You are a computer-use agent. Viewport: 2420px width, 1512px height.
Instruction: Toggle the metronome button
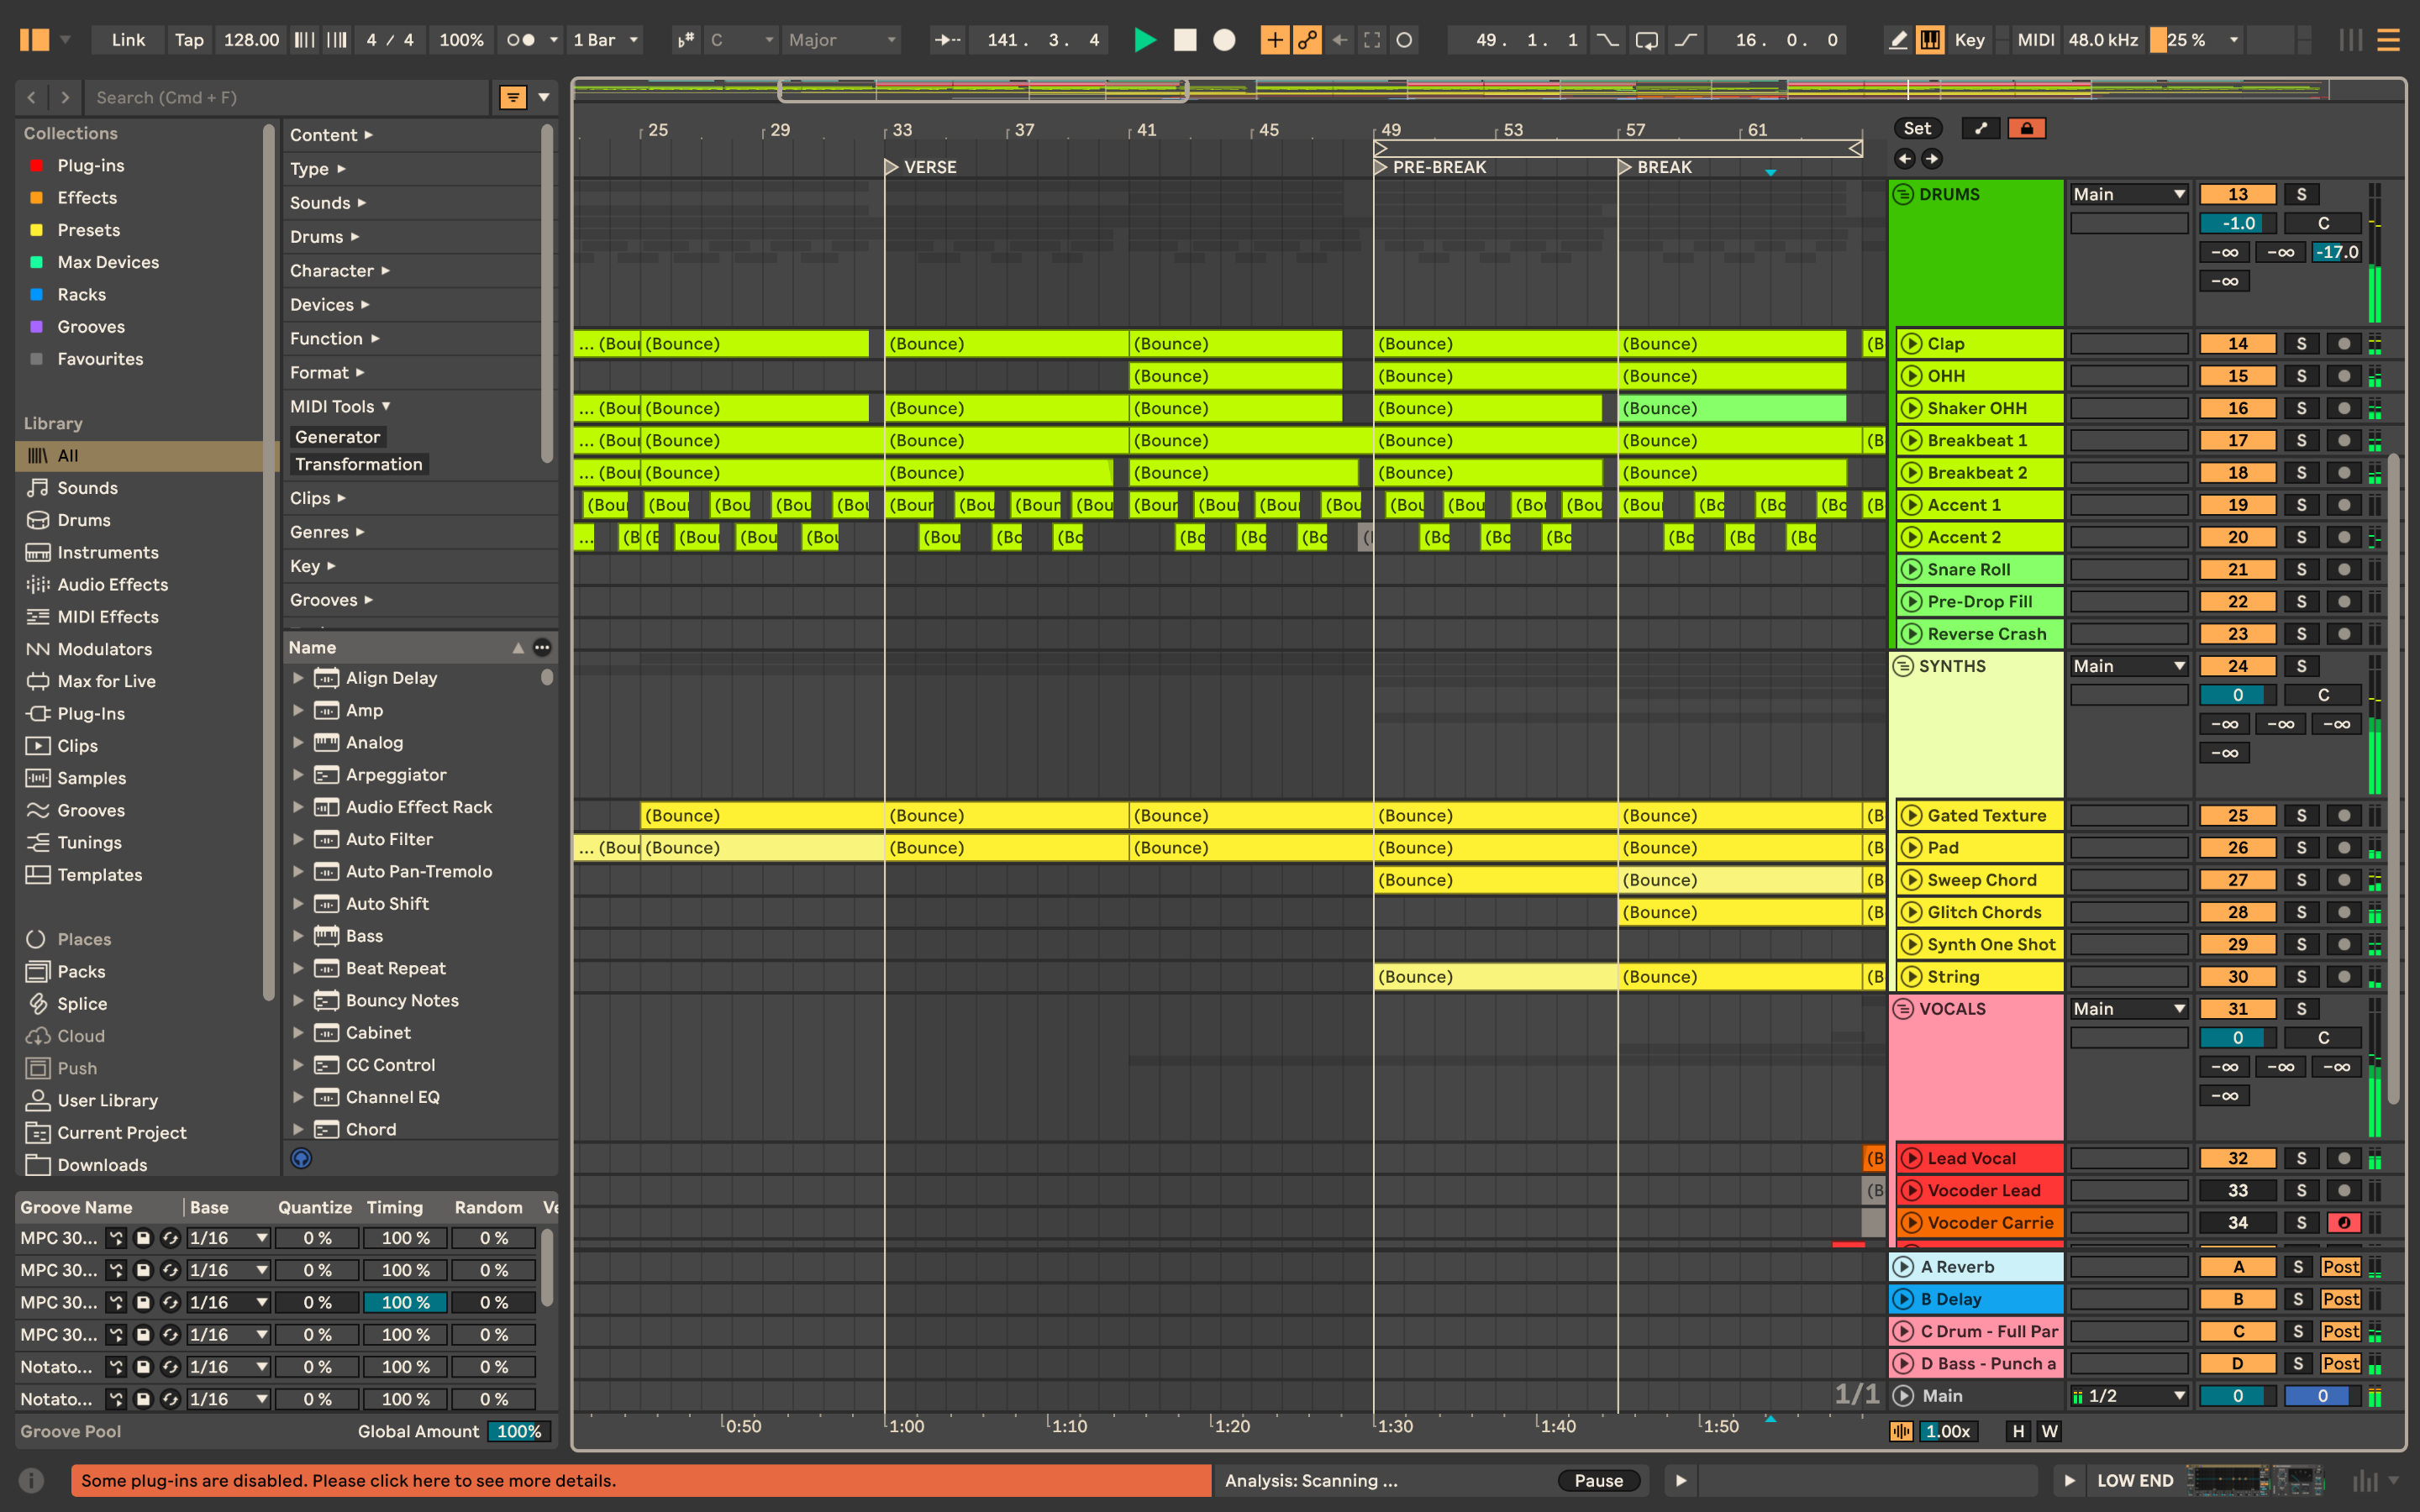[x=521, y=40]
